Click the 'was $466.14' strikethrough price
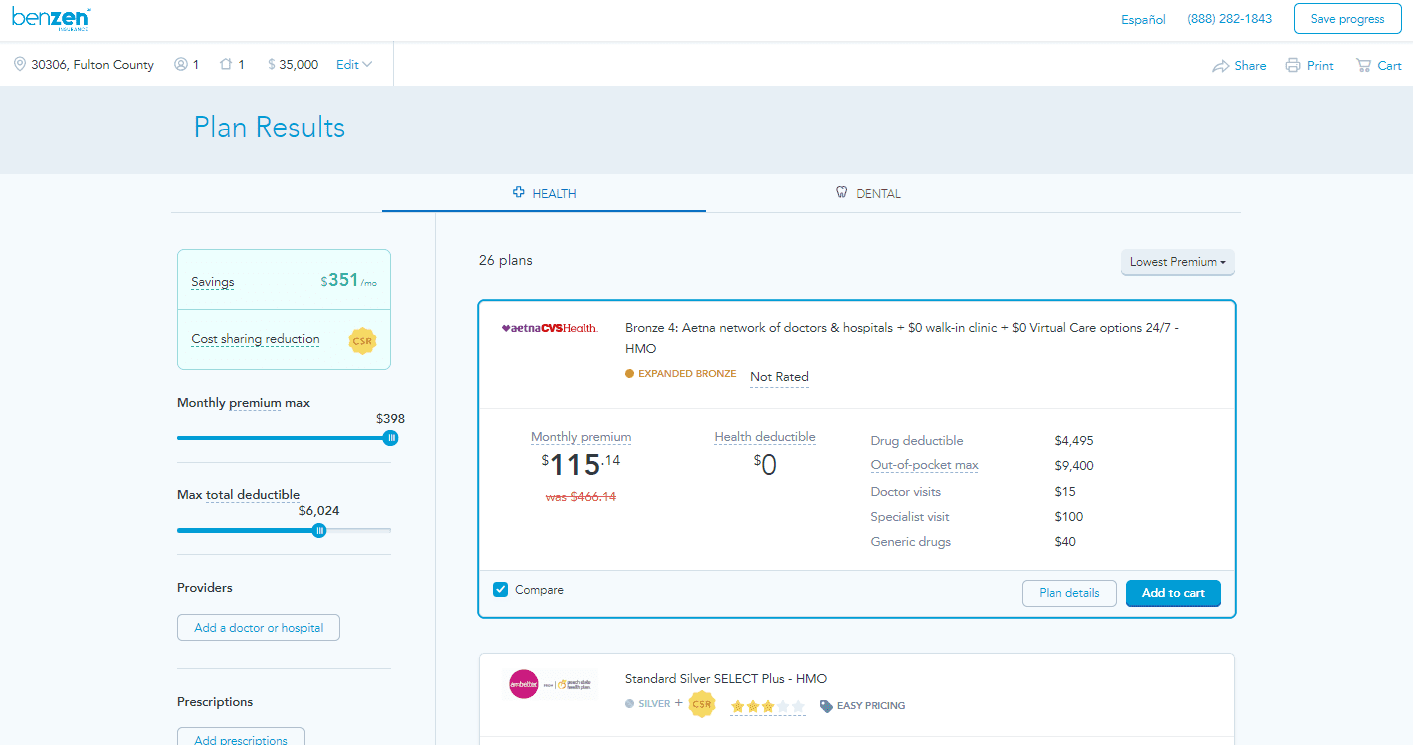The width and height of the screenshot is (1413, 745). pos(581,497)
